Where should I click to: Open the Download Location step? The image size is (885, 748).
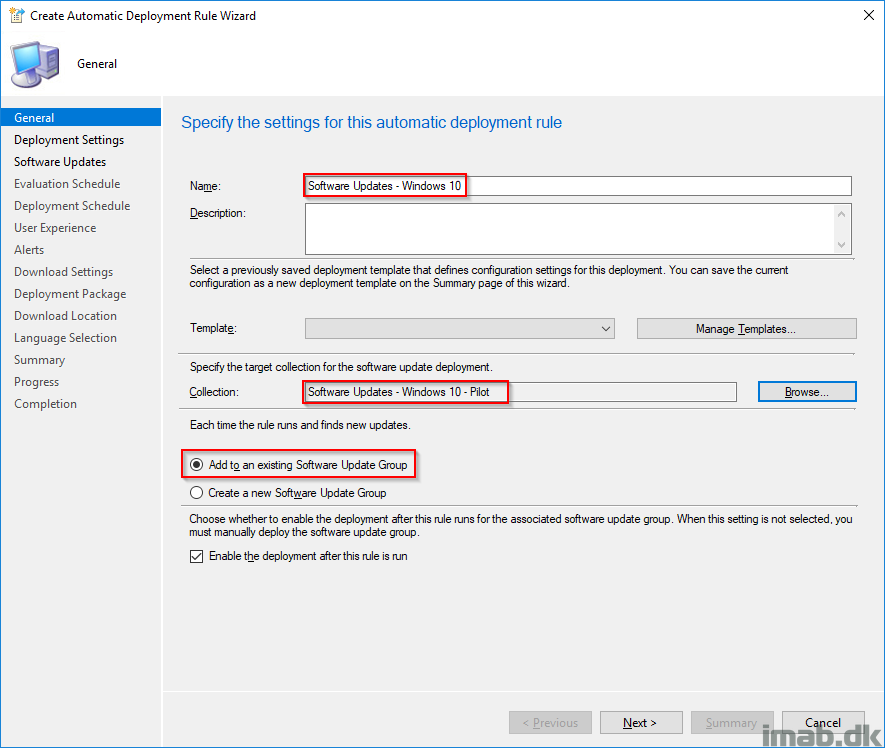pos(65,316)
